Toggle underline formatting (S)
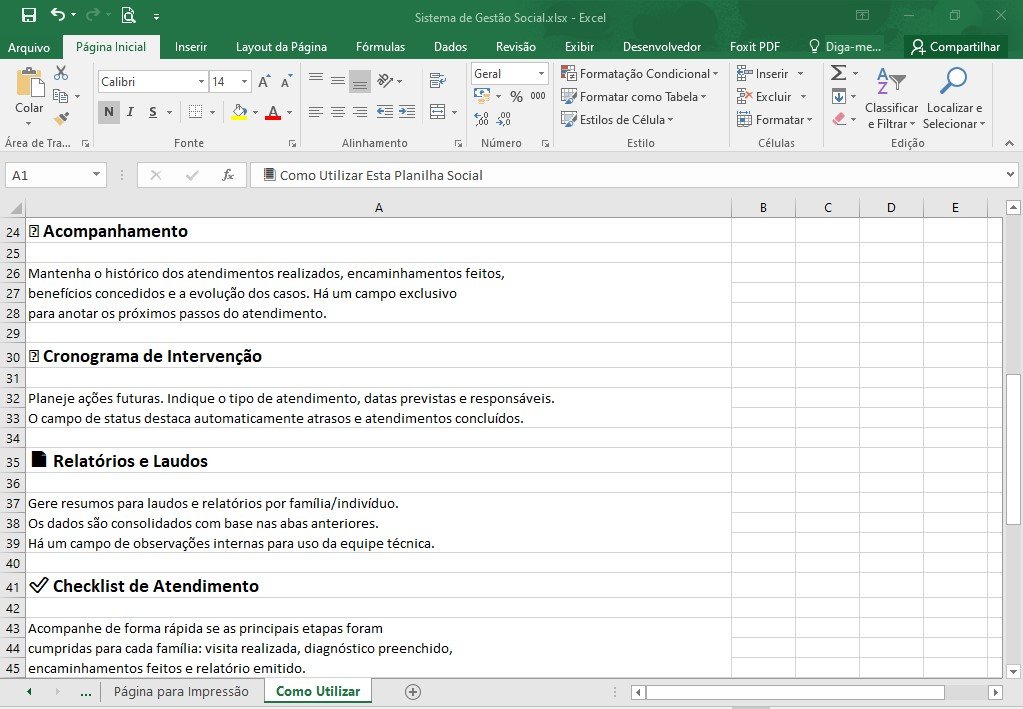The image size is (1023, 709). click(x=153, y=112)
